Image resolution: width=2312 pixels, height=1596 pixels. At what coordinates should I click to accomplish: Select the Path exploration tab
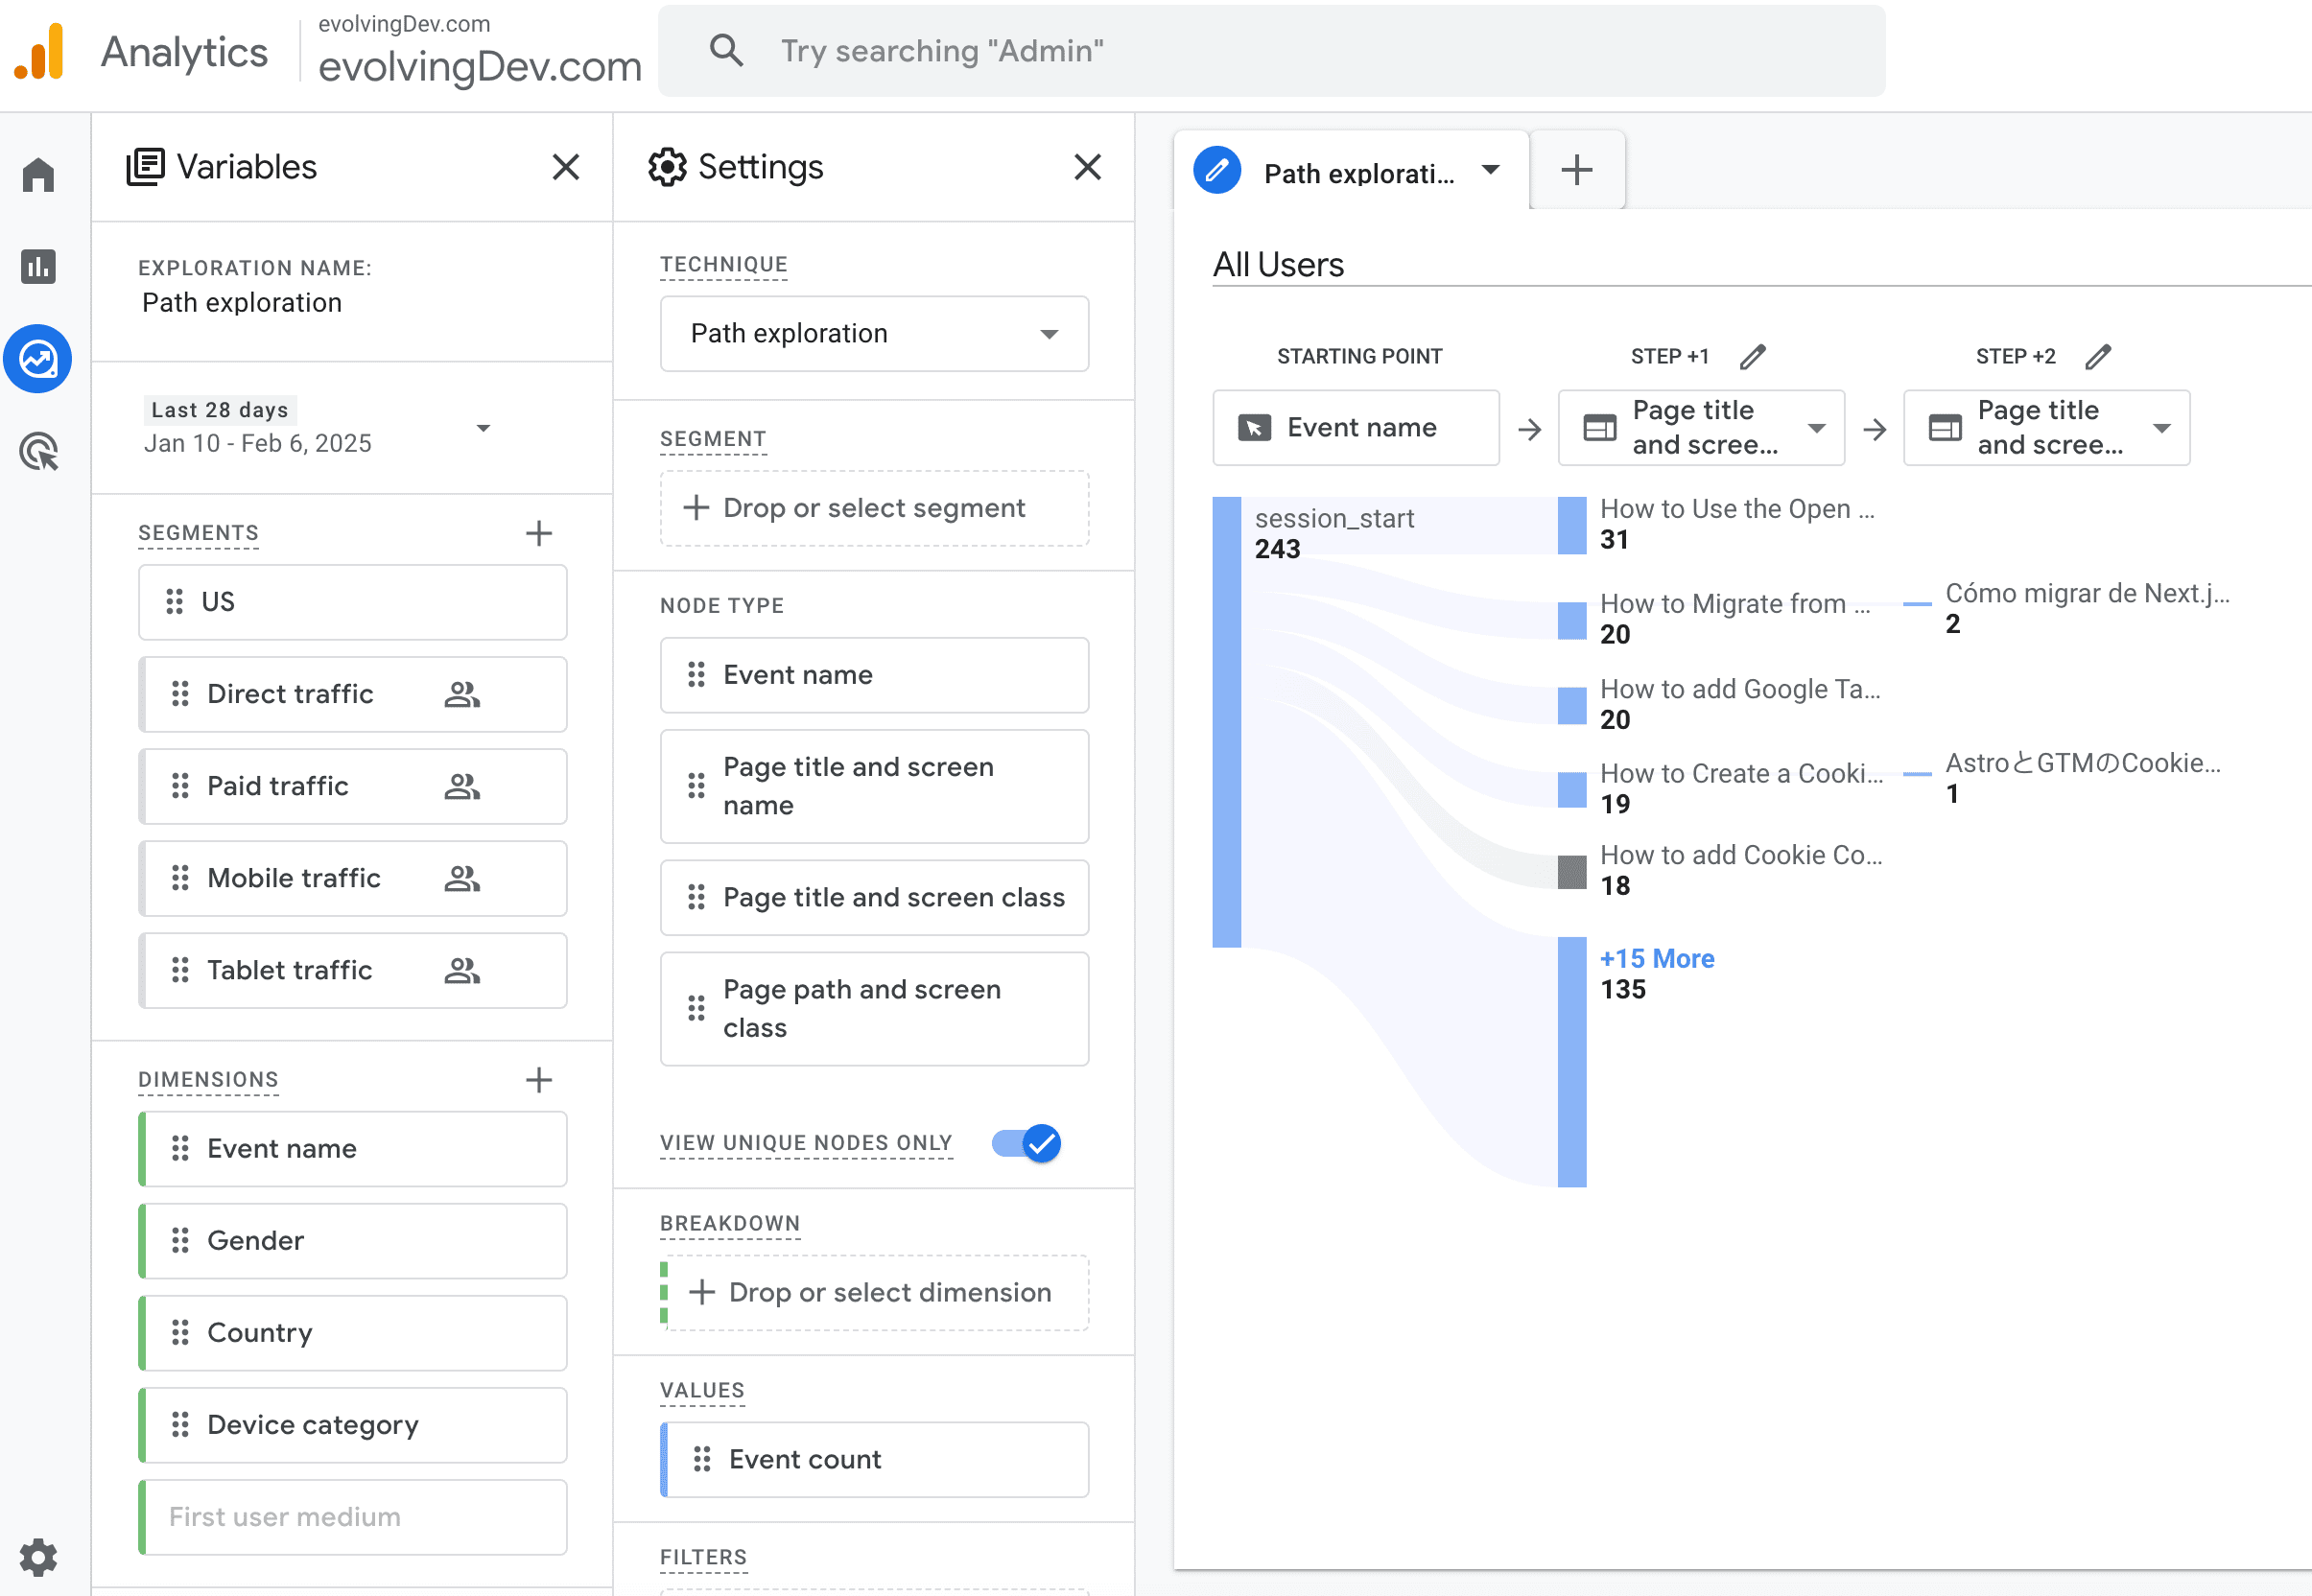(1350, 171)
